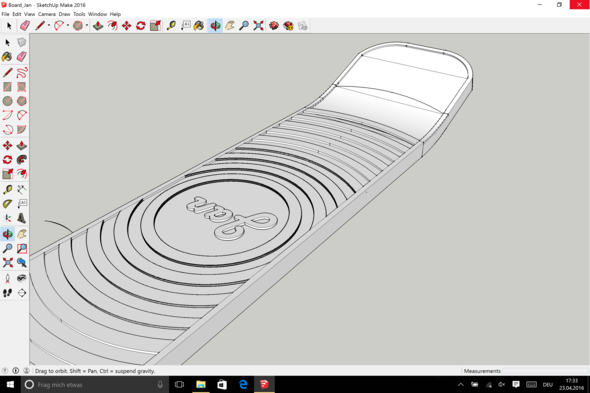
Task: Open the 3D Warehouse from the toolbar
Action: tap(274, 26)
